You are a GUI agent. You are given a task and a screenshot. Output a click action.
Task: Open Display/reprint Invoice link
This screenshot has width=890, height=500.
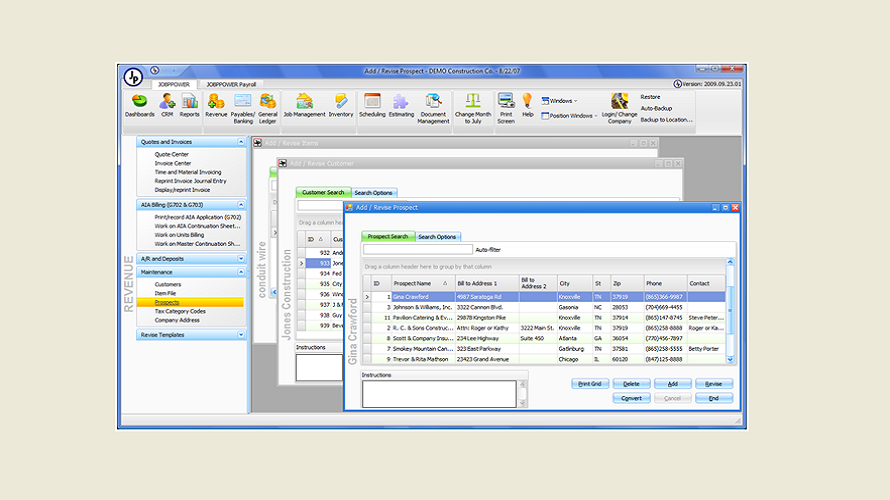pos(182,190)
